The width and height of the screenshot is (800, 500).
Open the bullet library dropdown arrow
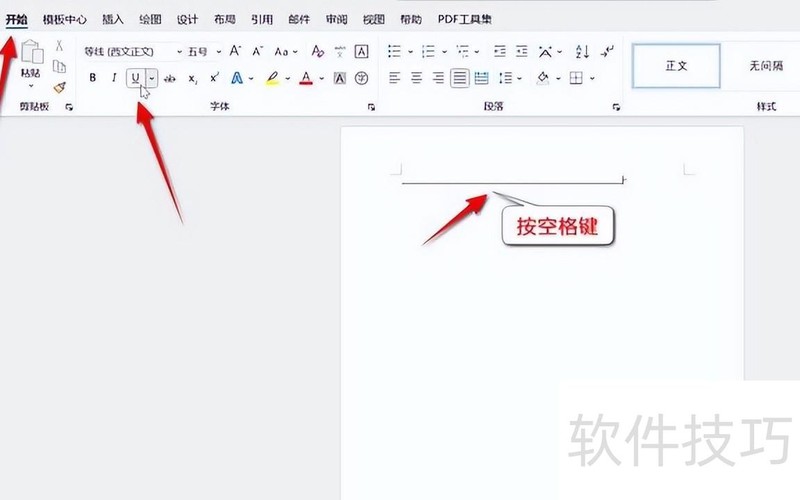point(410,52)
